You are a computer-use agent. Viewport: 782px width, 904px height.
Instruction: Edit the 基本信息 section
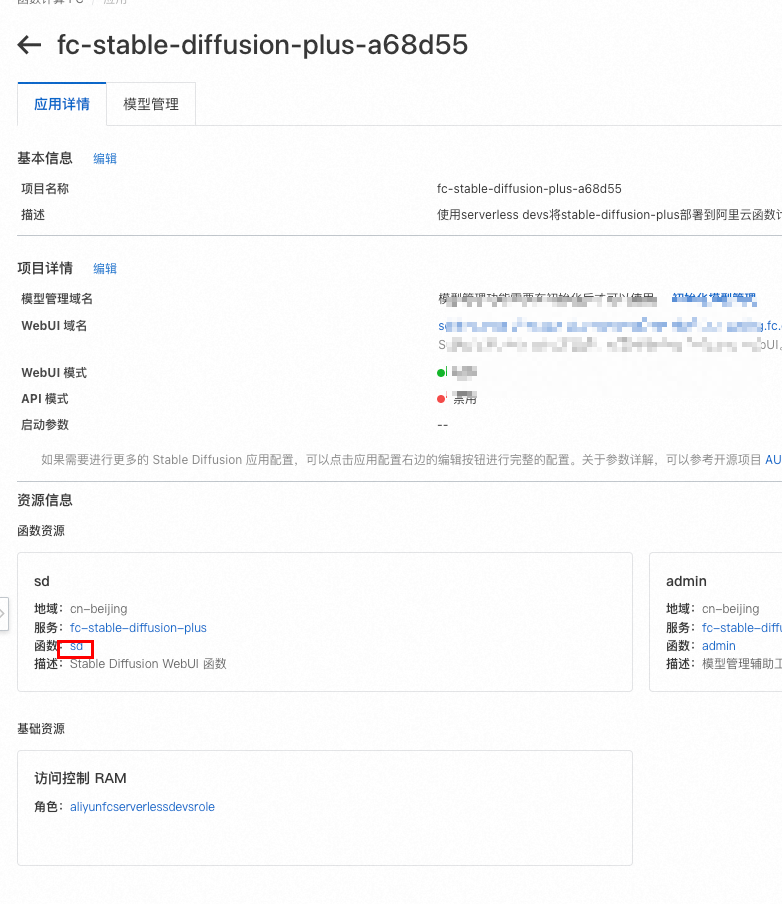pyautogui.click(x=105, y=159)
